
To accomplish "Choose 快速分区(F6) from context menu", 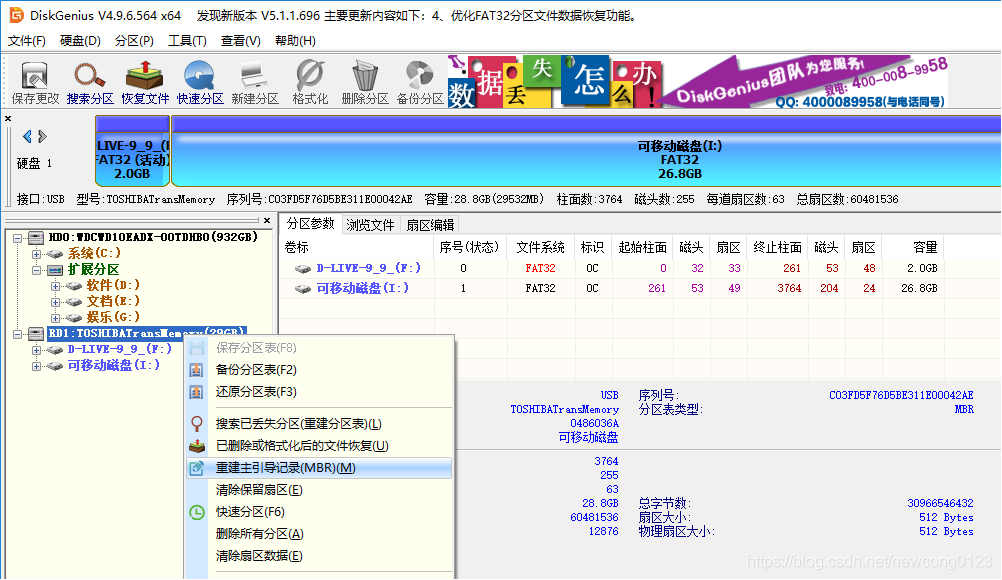I will pyautogui.click(x=320, y=512).
